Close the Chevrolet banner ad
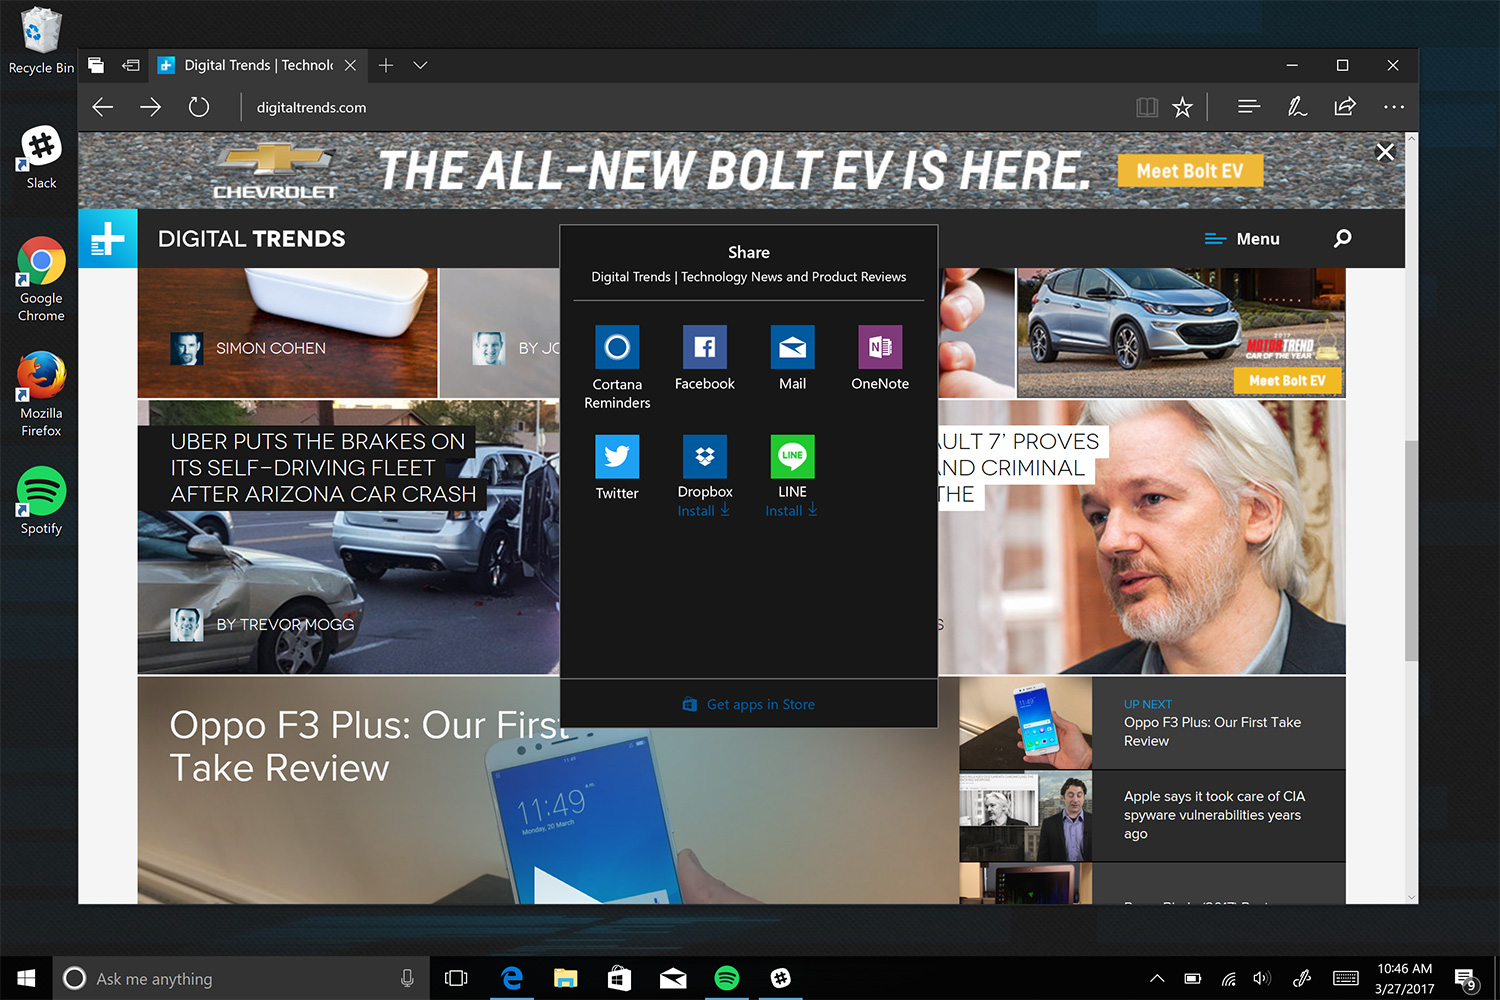1500x1000 pixels. [x=1385, y=152]
